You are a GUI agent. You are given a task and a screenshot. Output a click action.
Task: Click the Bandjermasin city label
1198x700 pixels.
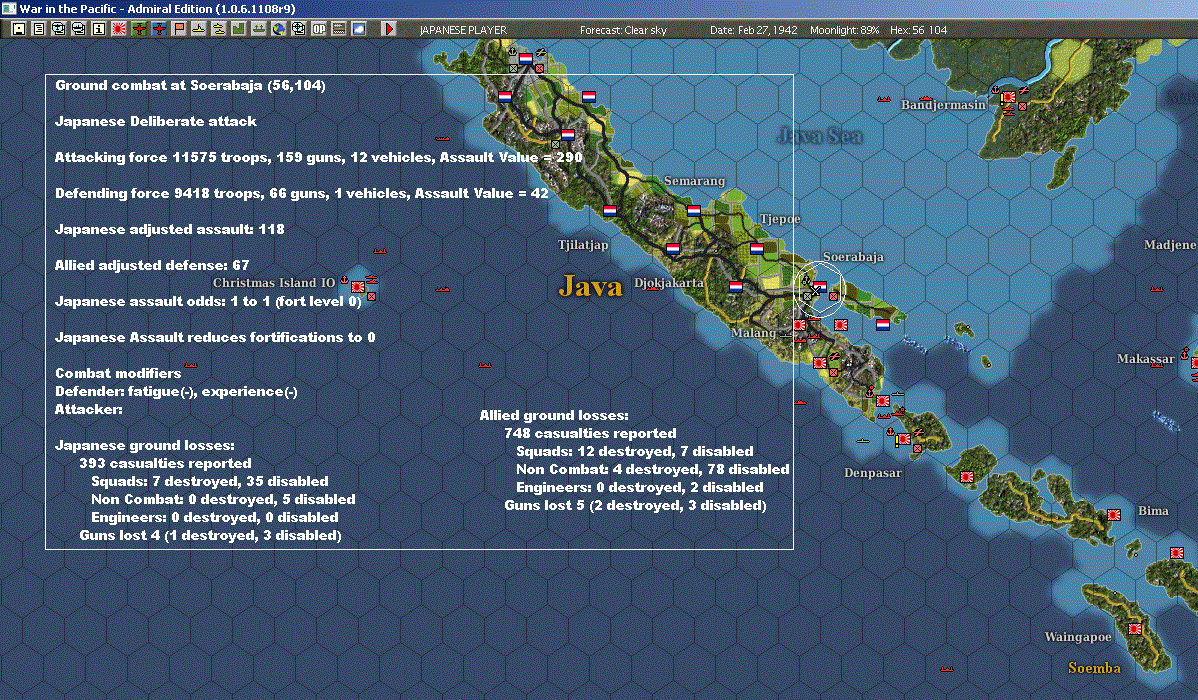(943, 105)
